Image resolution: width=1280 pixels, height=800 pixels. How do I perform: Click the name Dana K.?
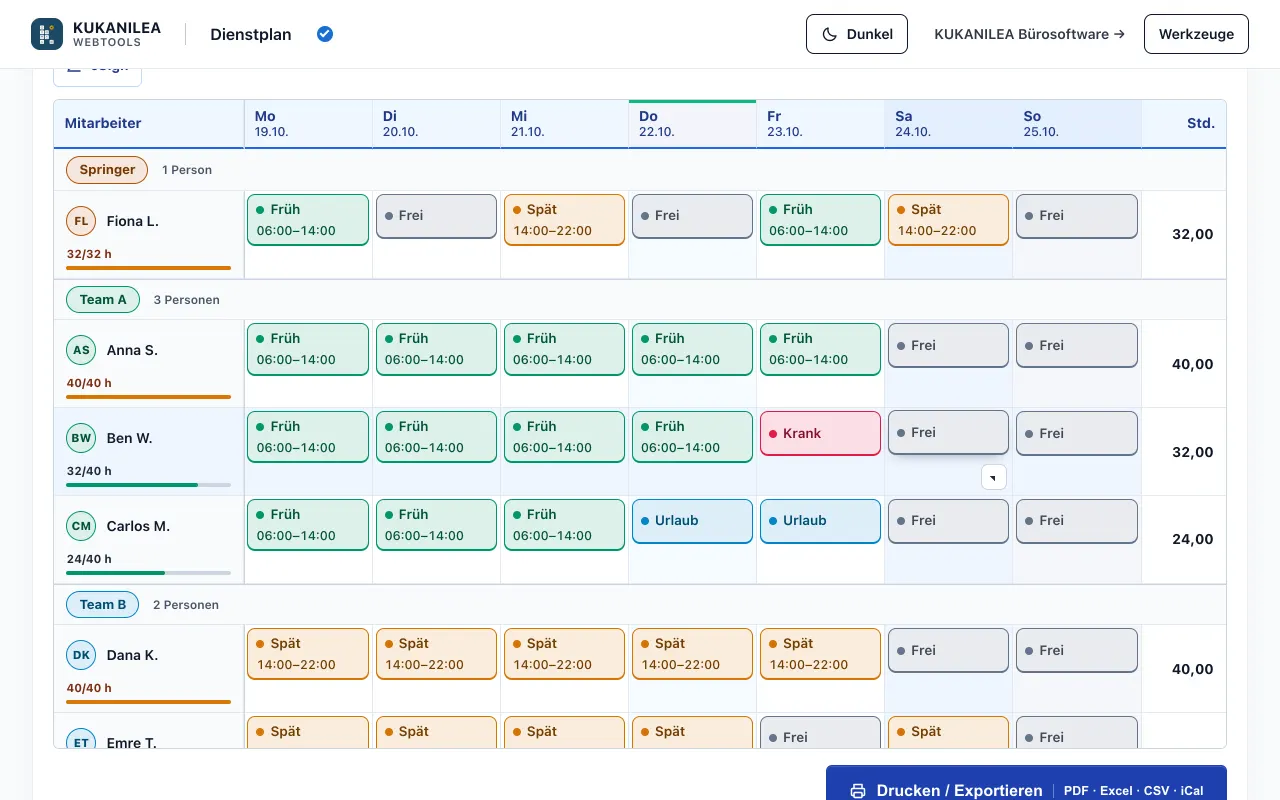133,655
